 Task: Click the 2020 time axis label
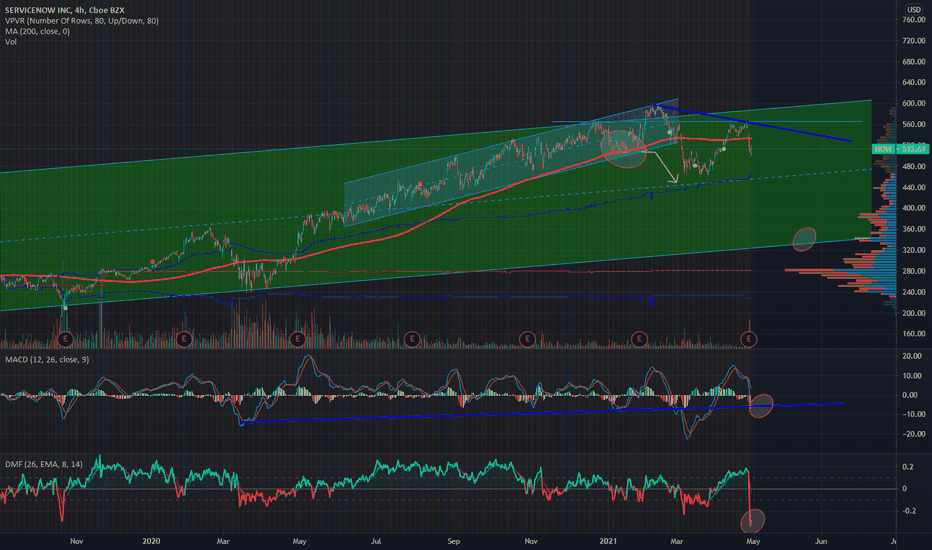151,541
